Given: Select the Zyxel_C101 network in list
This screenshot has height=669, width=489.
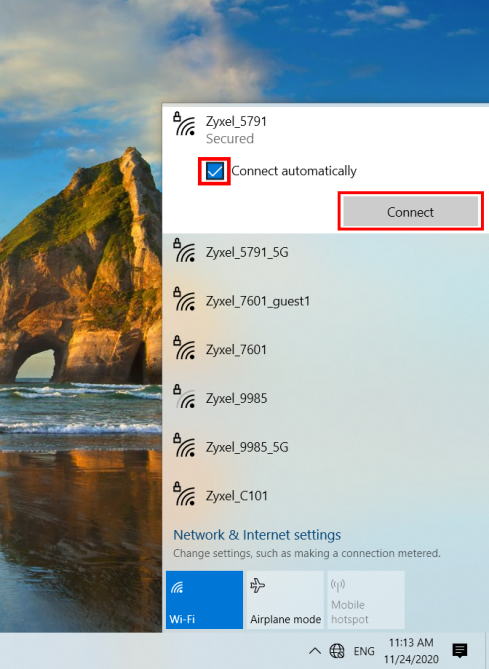Looking at the screenshot, I should click(x=326, y=495).
